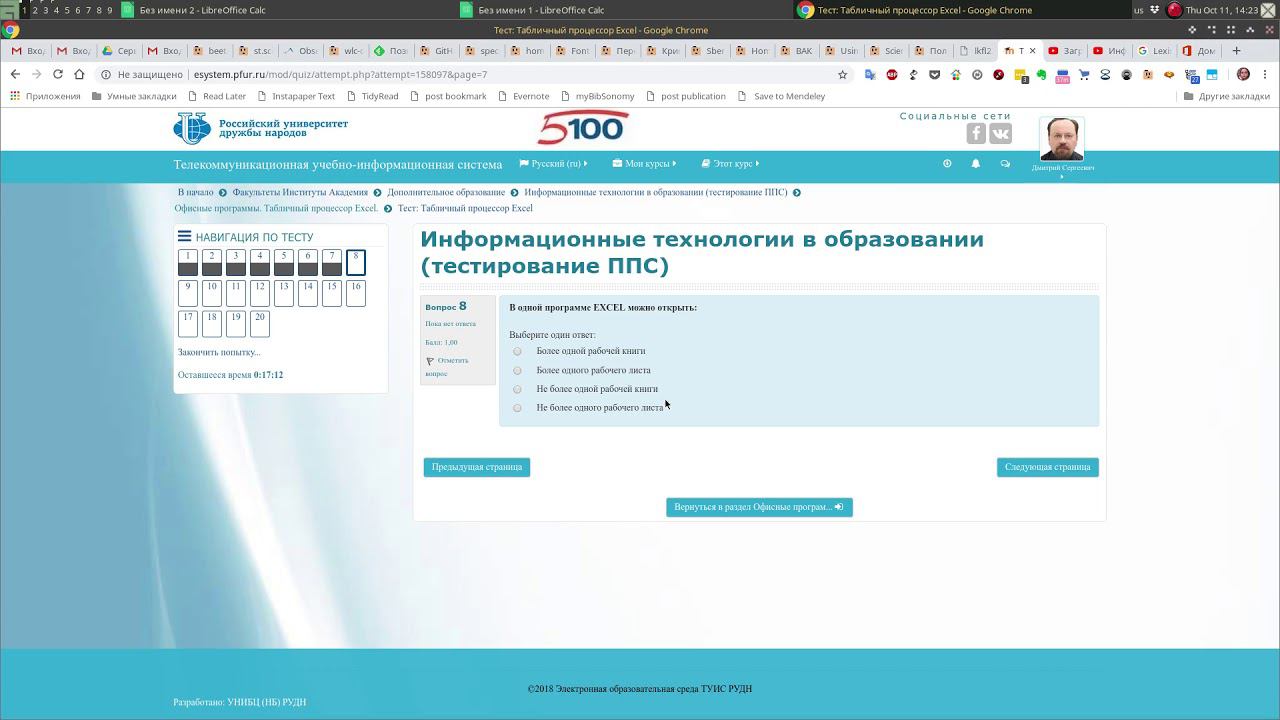Click the browser address bar URL
1280x720 pixels.
[340, 75]
